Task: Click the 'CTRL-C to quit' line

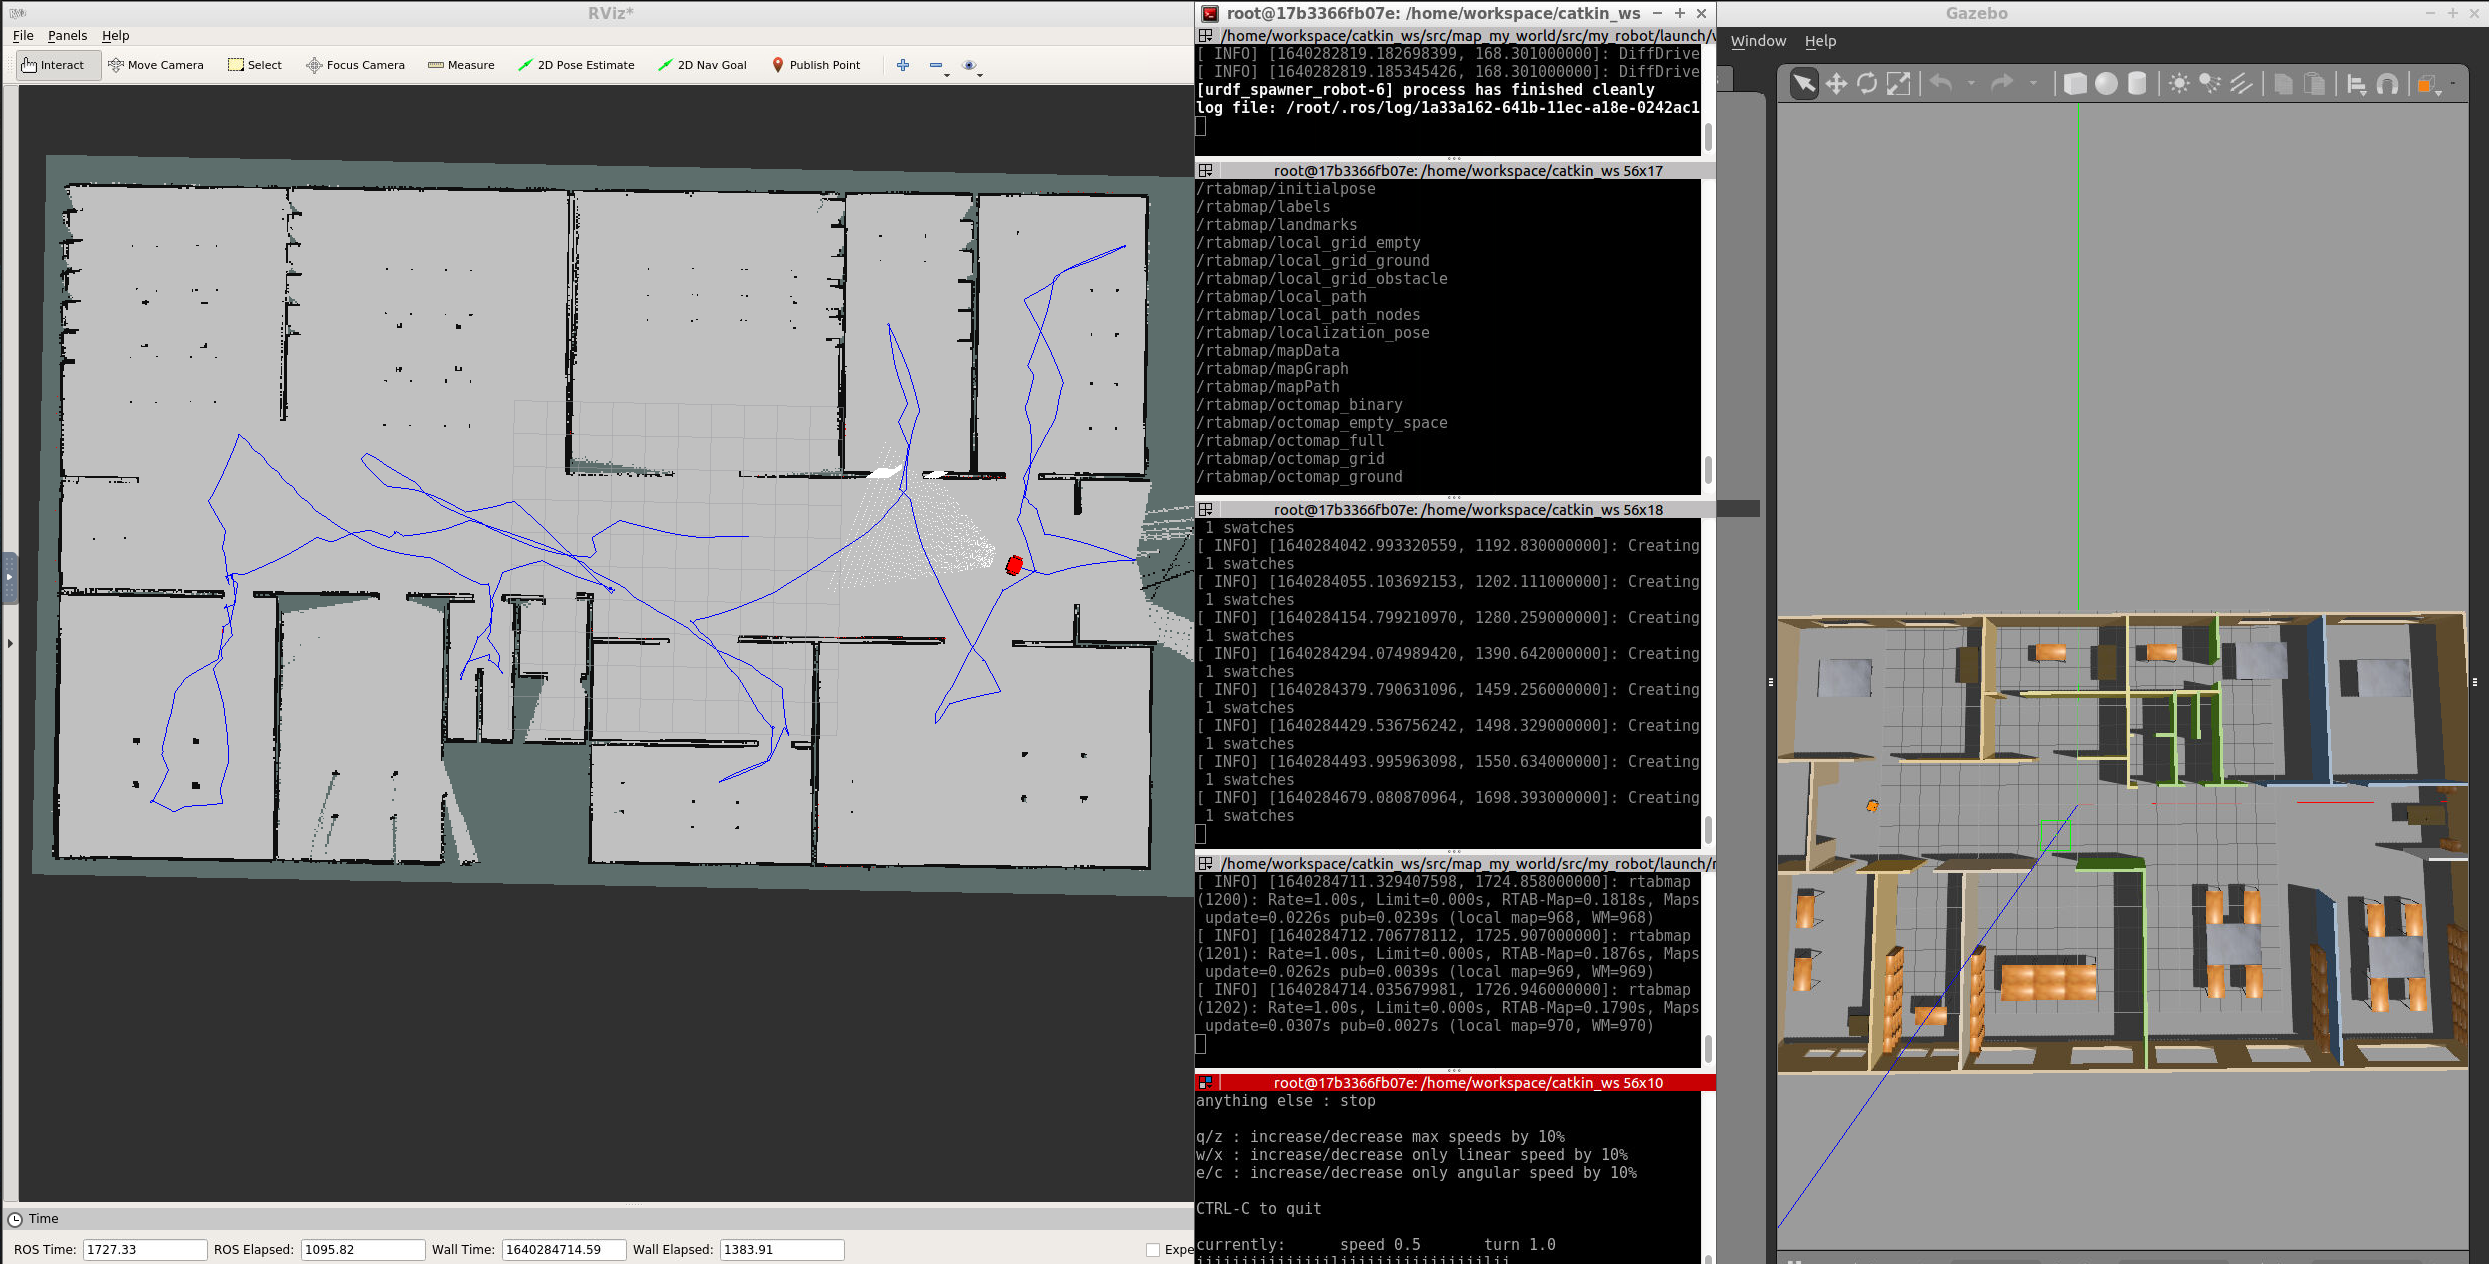Action: pos(1258,1209)
